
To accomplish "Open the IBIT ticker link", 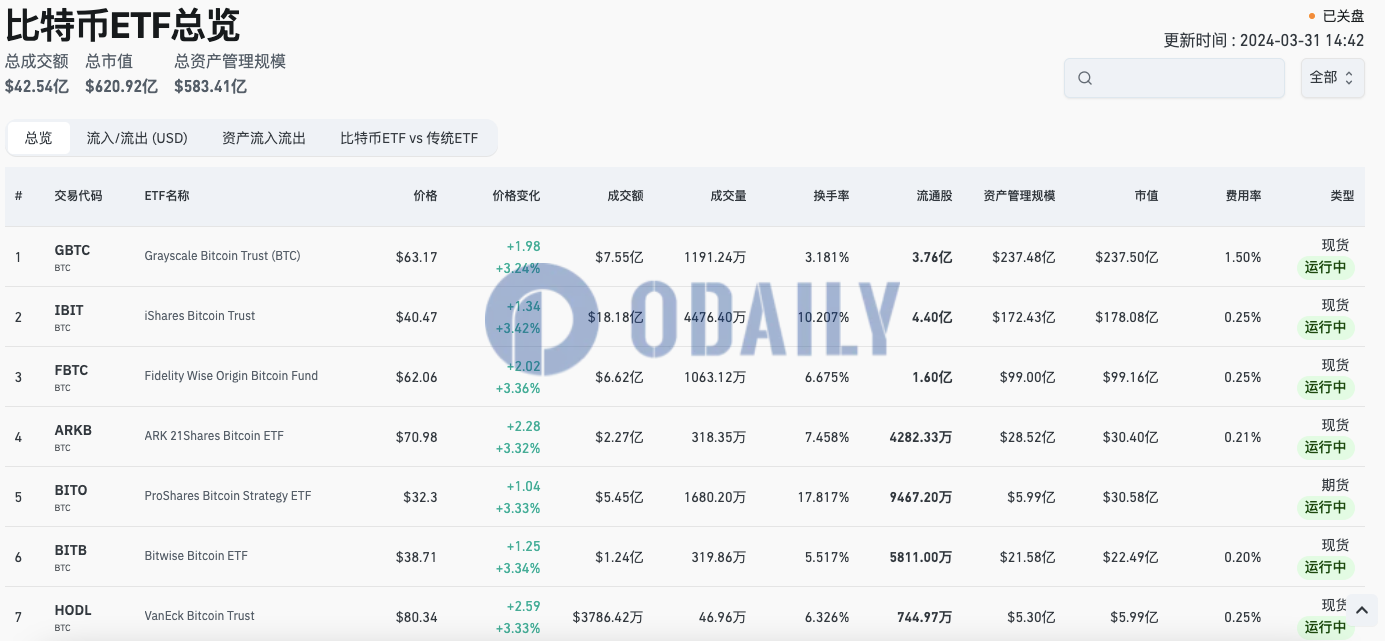I will (69, 310).
